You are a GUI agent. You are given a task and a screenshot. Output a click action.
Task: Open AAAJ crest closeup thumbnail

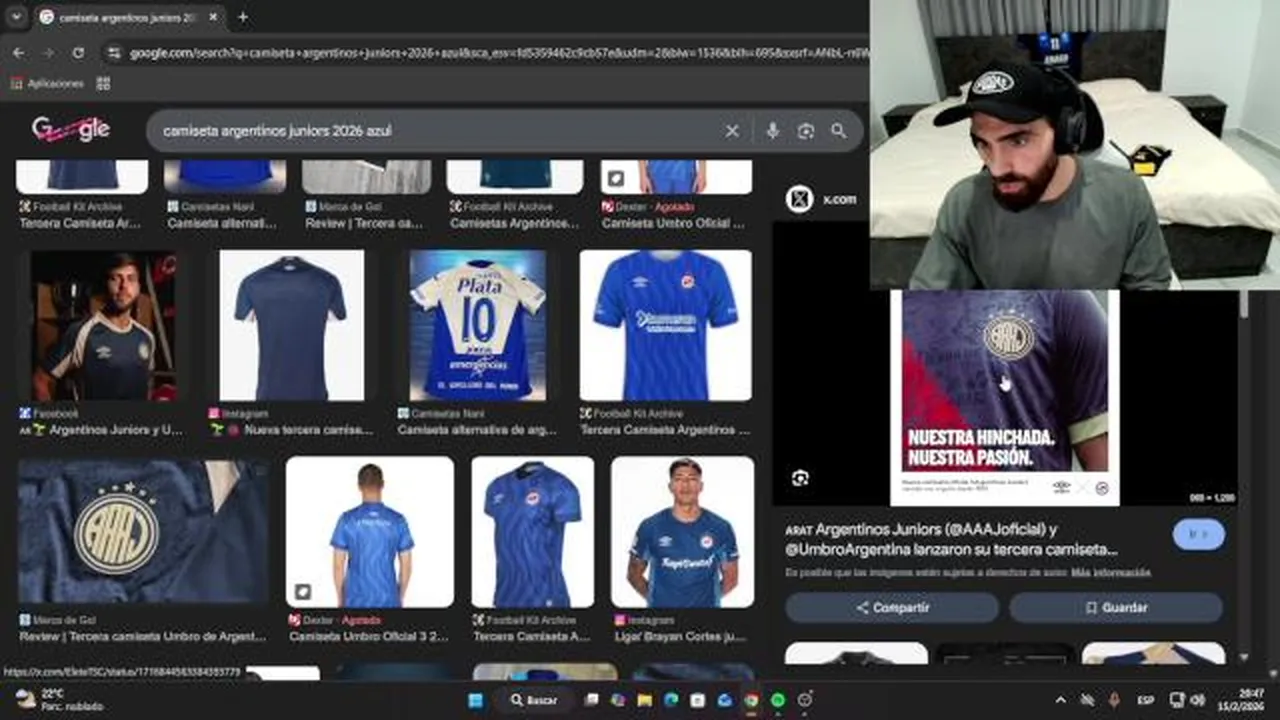pyautogui.click(x=143, y=532)
